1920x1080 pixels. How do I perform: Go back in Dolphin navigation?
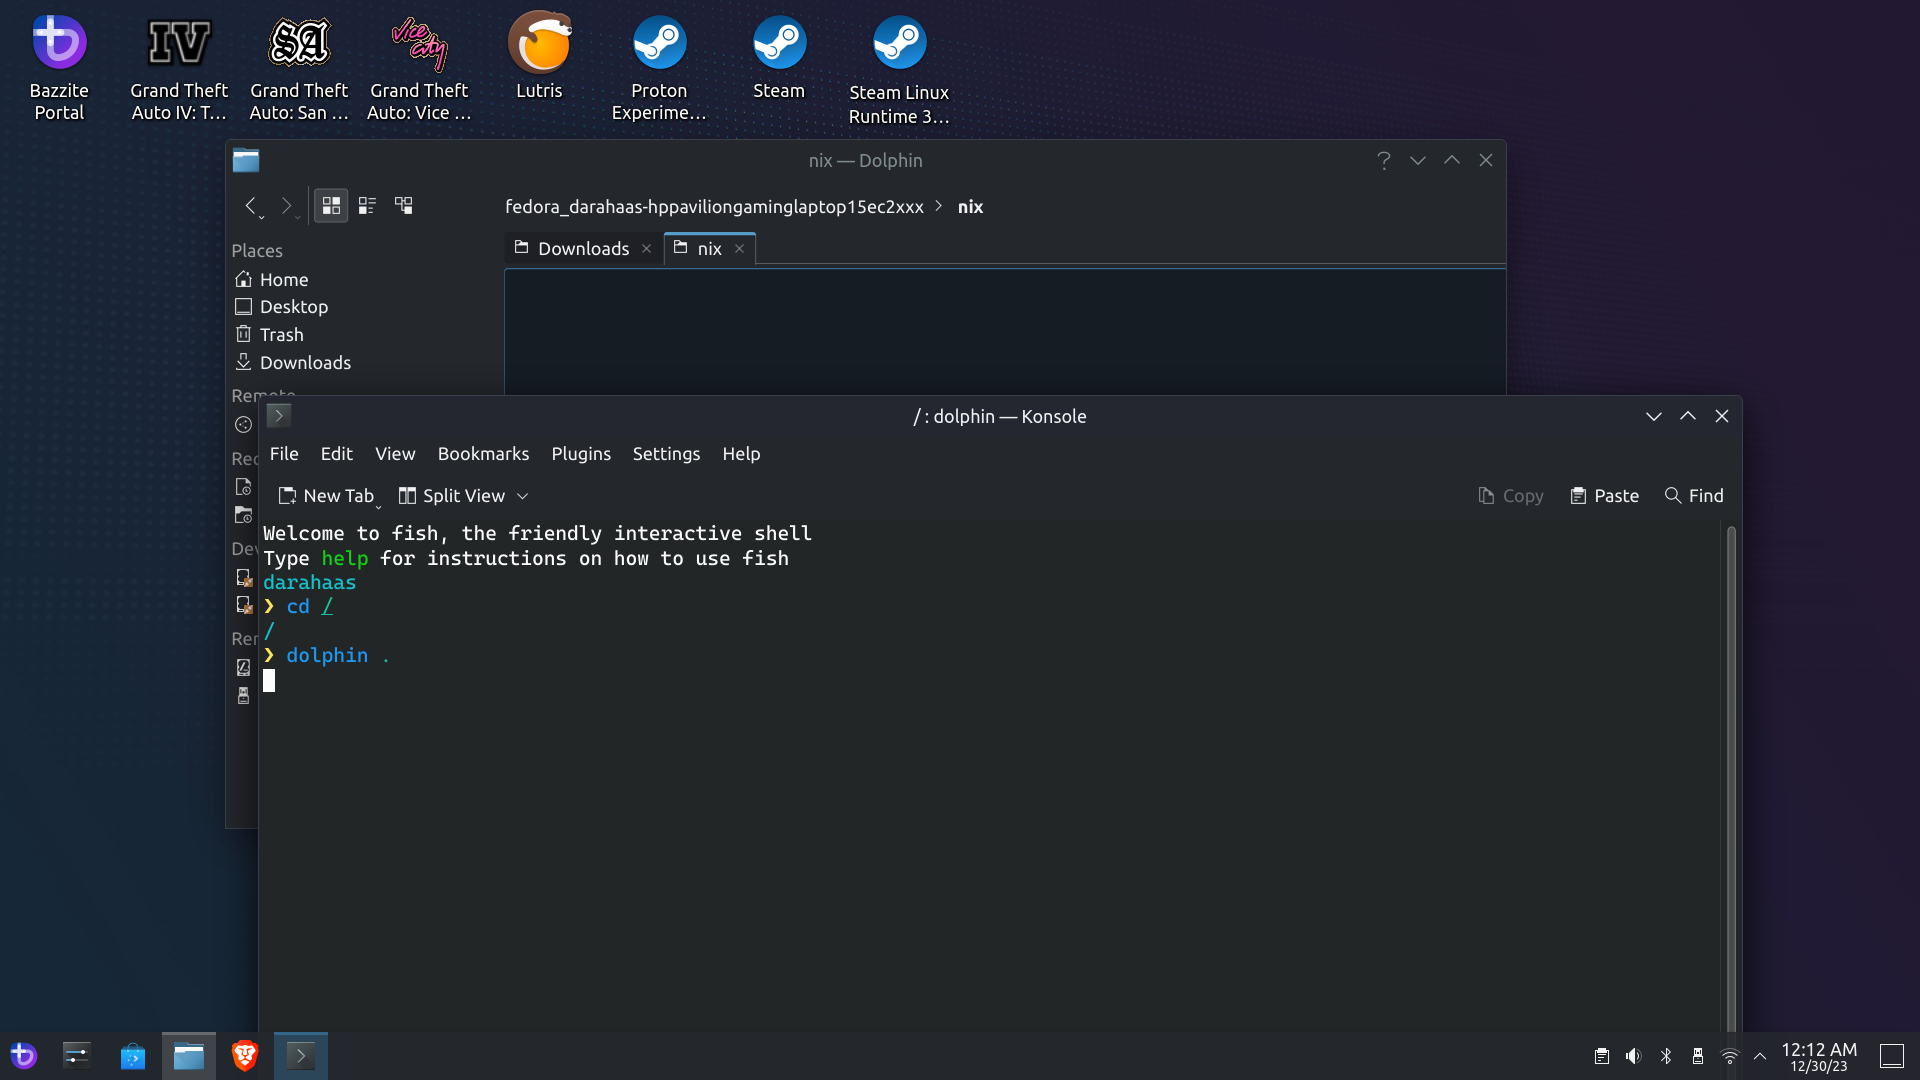[x=251, y=206]
